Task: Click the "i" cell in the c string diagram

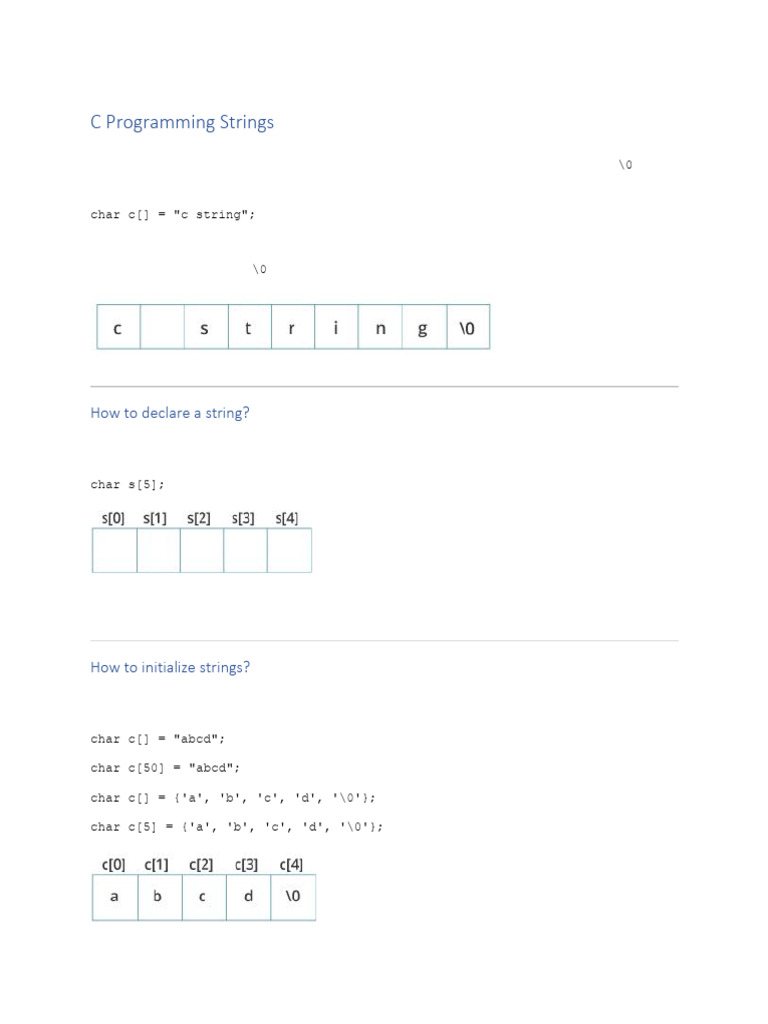Action: click(336, 328)
